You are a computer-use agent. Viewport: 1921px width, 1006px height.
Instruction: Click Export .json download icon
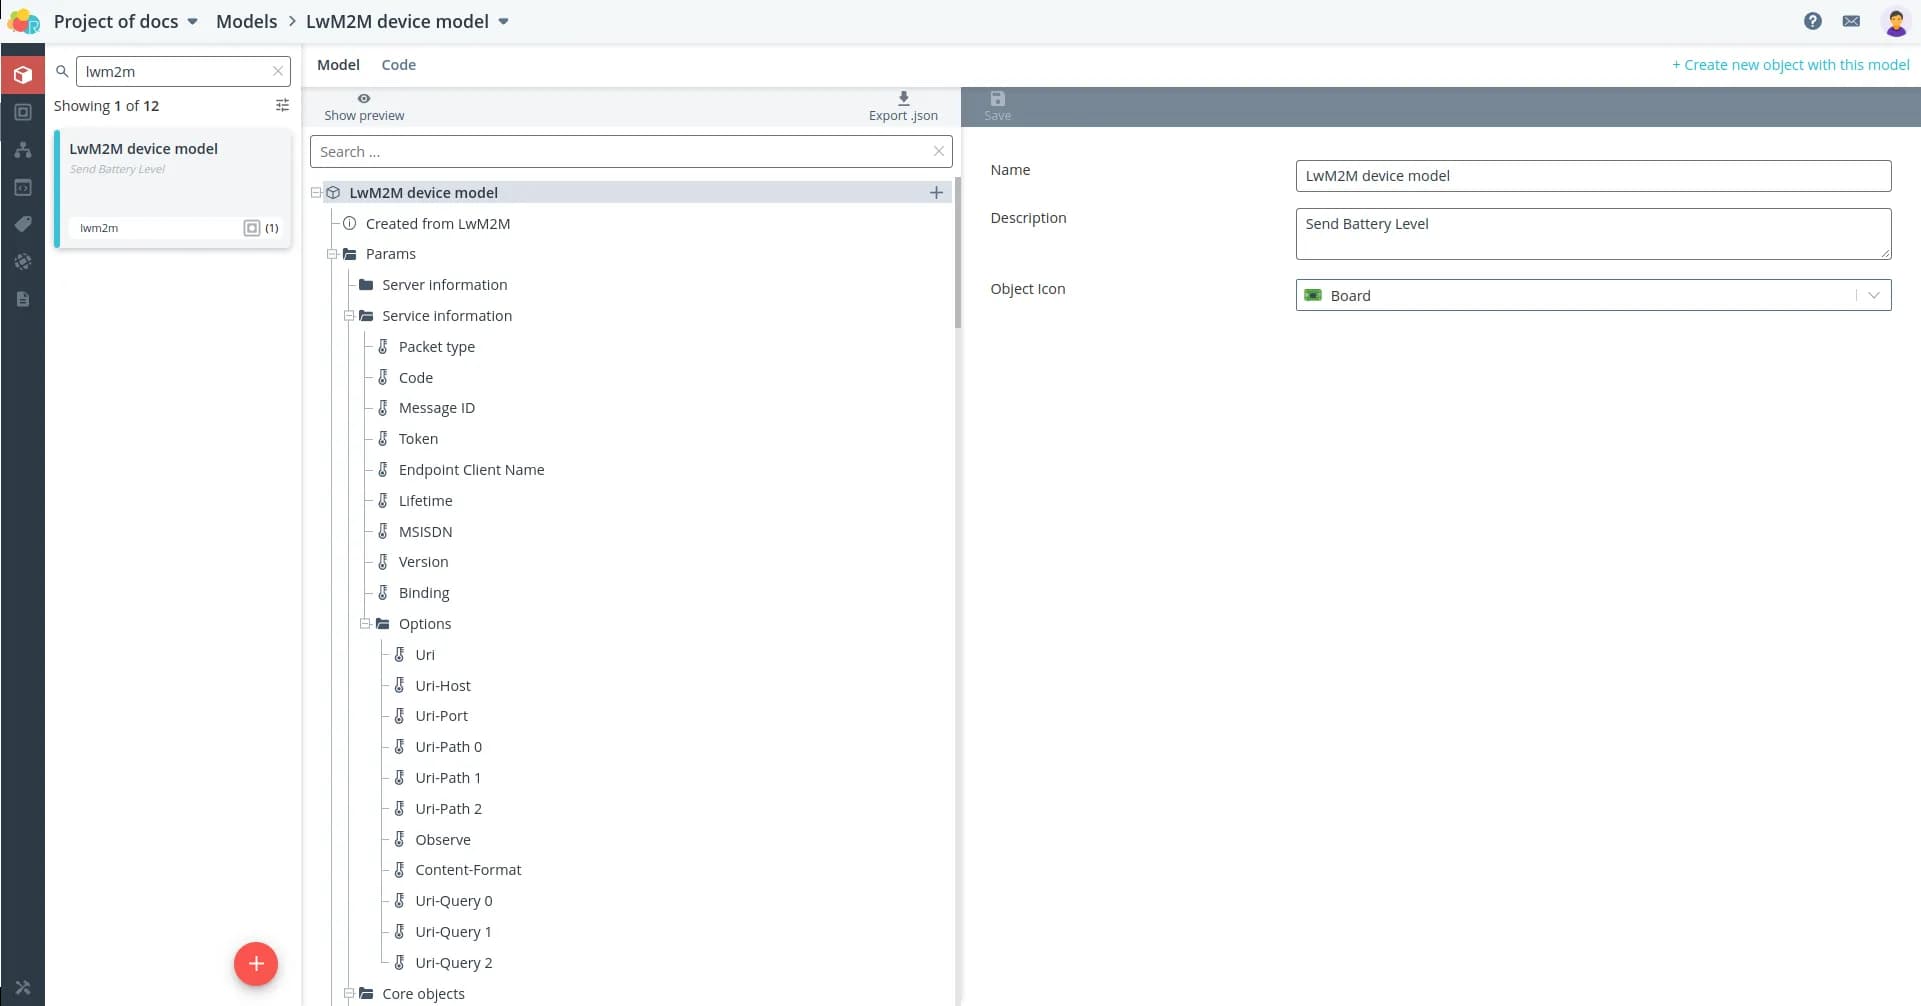(903, 99)
